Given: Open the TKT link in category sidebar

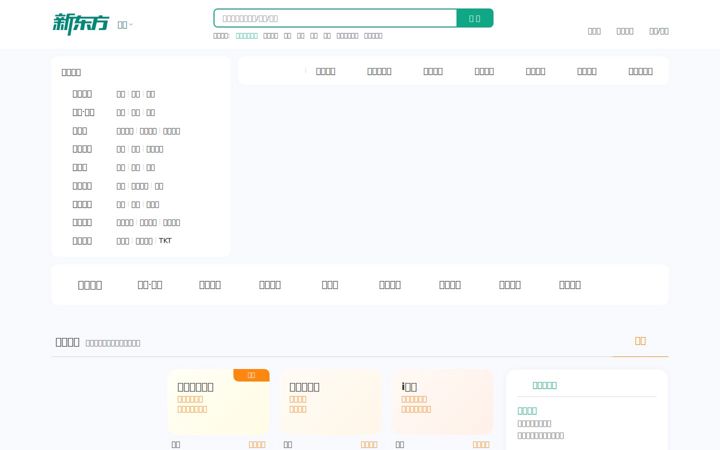Looking at the screenshot, I should 165,241.
